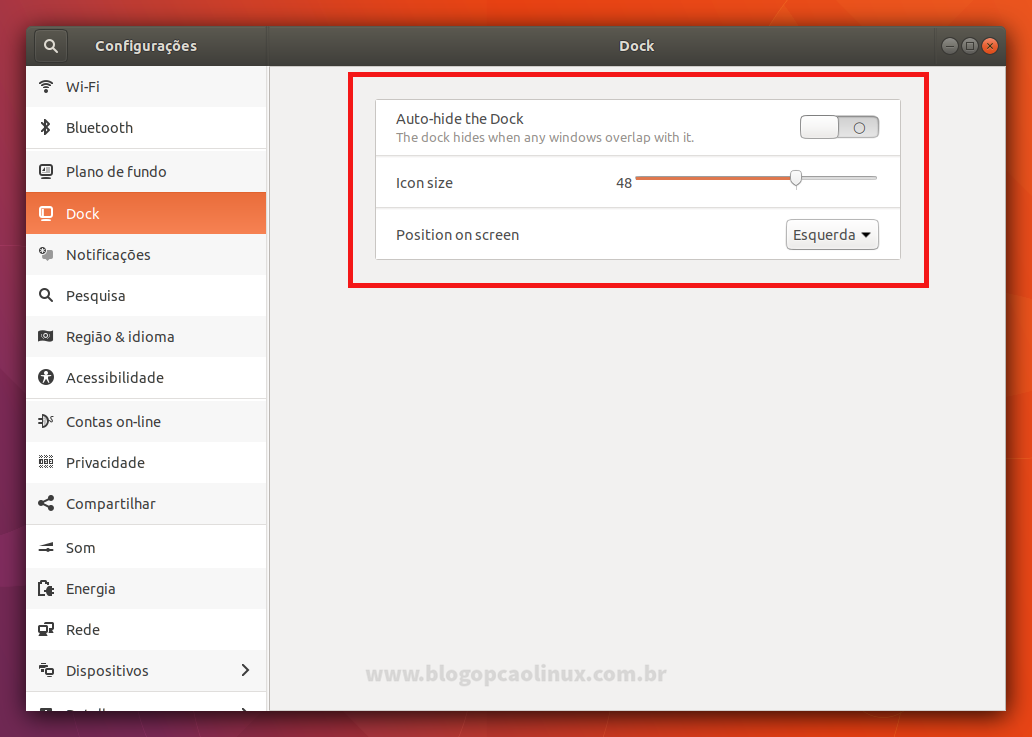Image resolution: width=1032 pixels, height=737 pixels.
Task: Open Acessibilidade settings
Action: point(146,377)
